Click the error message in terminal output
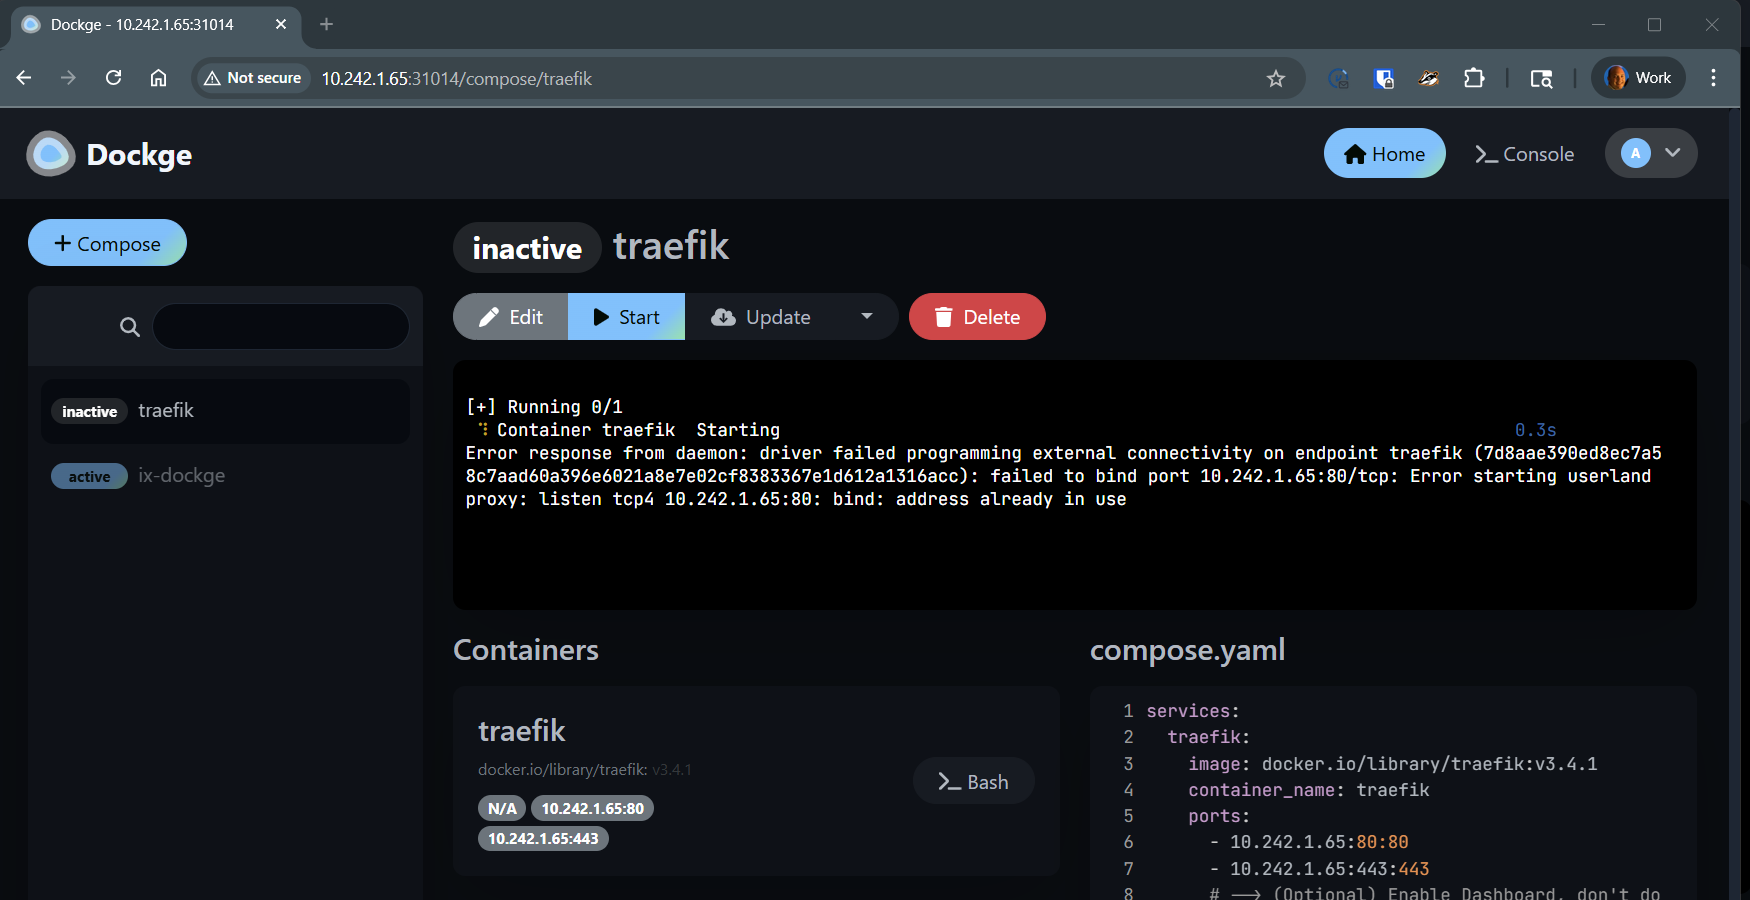The height and width of the screenshot is (900, 1750). click(x=1063, y=476)
